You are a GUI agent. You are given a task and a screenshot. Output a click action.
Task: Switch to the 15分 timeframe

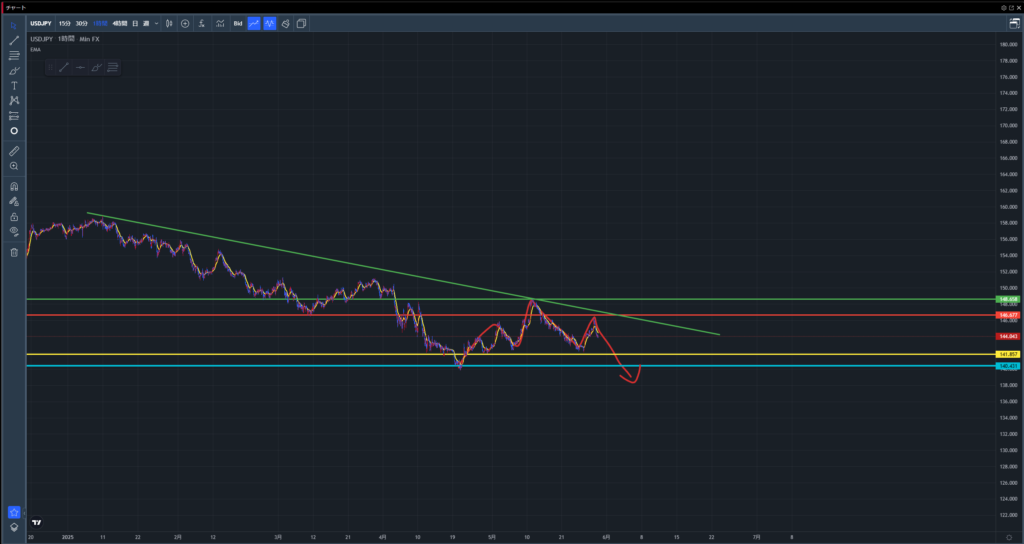[65, 24]
